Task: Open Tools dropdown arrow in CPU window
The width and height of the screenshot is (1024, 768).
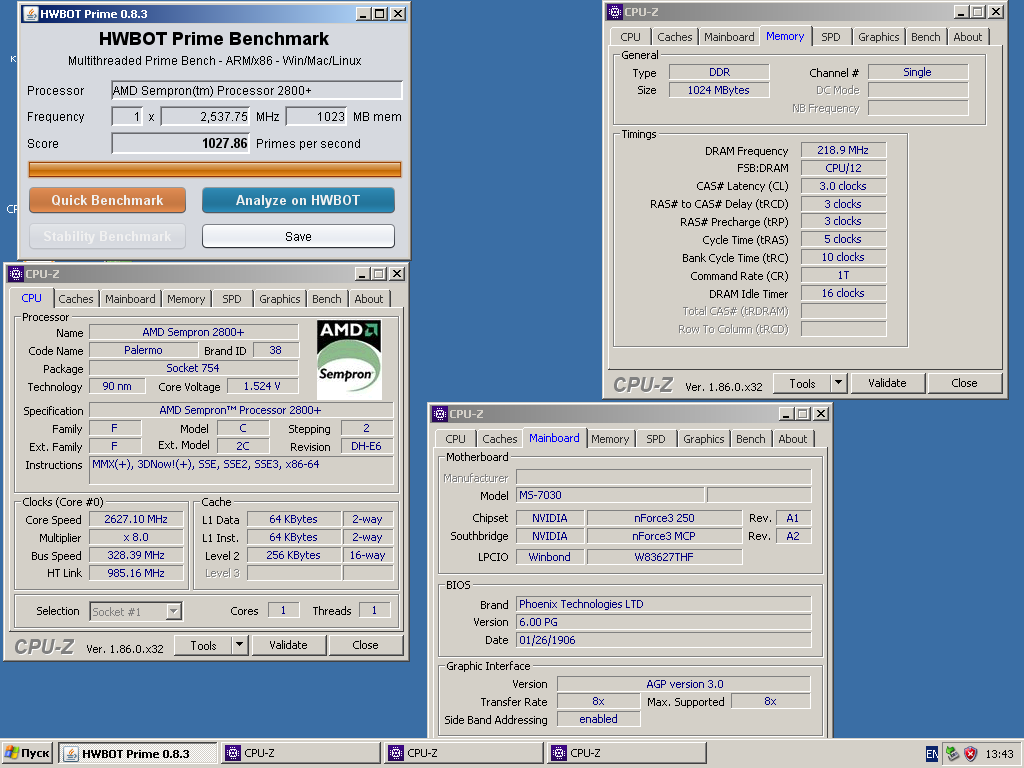Action: [x=240, y=645]
